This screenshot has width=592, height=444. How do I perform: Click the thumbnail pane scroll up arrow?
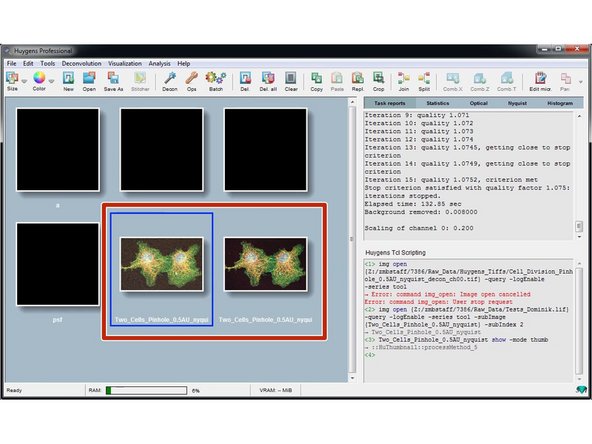352,102
